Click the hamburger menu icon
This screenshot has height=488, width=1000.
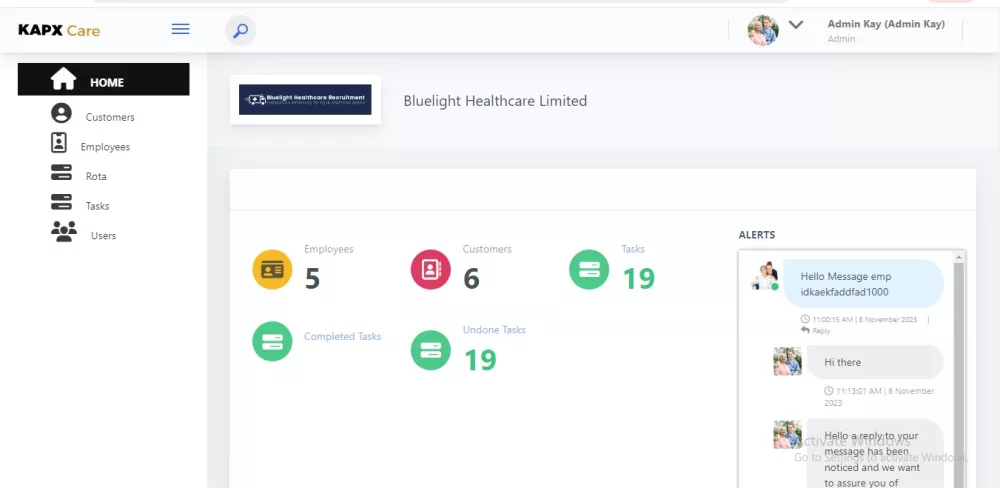pyautogui.click(x=180, y=30)
